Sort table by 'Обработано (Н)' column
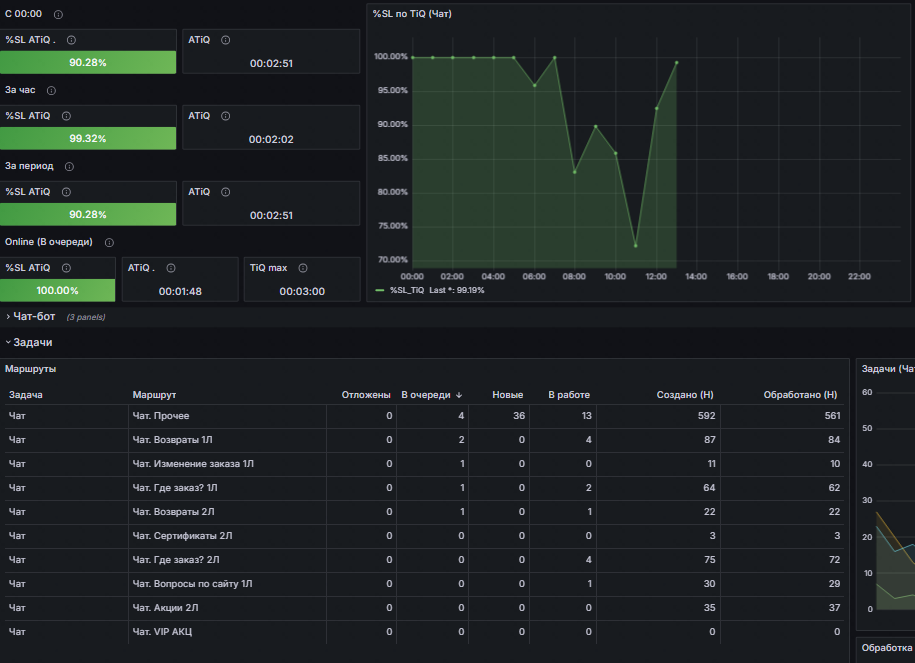This screenshot has height=663, width=915. coord(800,395)
